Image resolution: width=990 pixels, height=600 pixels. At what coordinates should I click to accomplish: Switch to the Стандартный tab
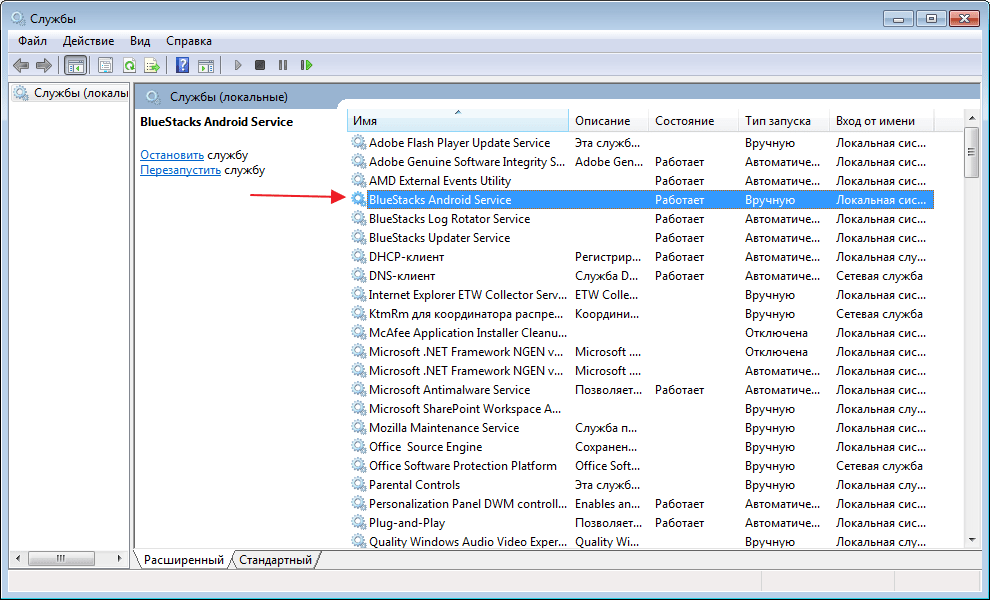click(275, 560)
